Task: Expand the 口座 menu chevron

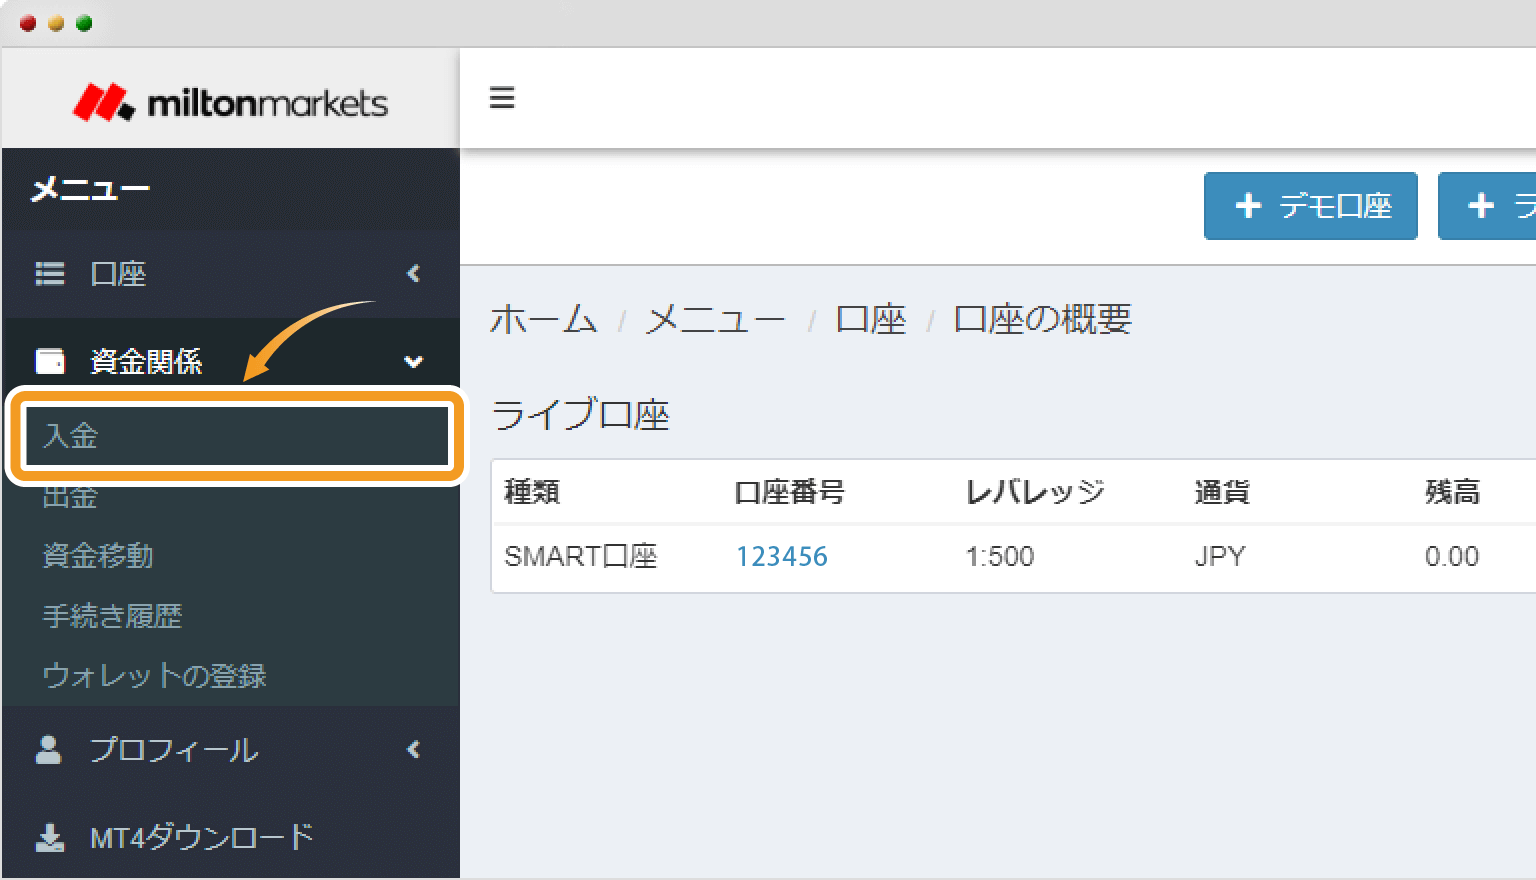Action: [414, 273]
